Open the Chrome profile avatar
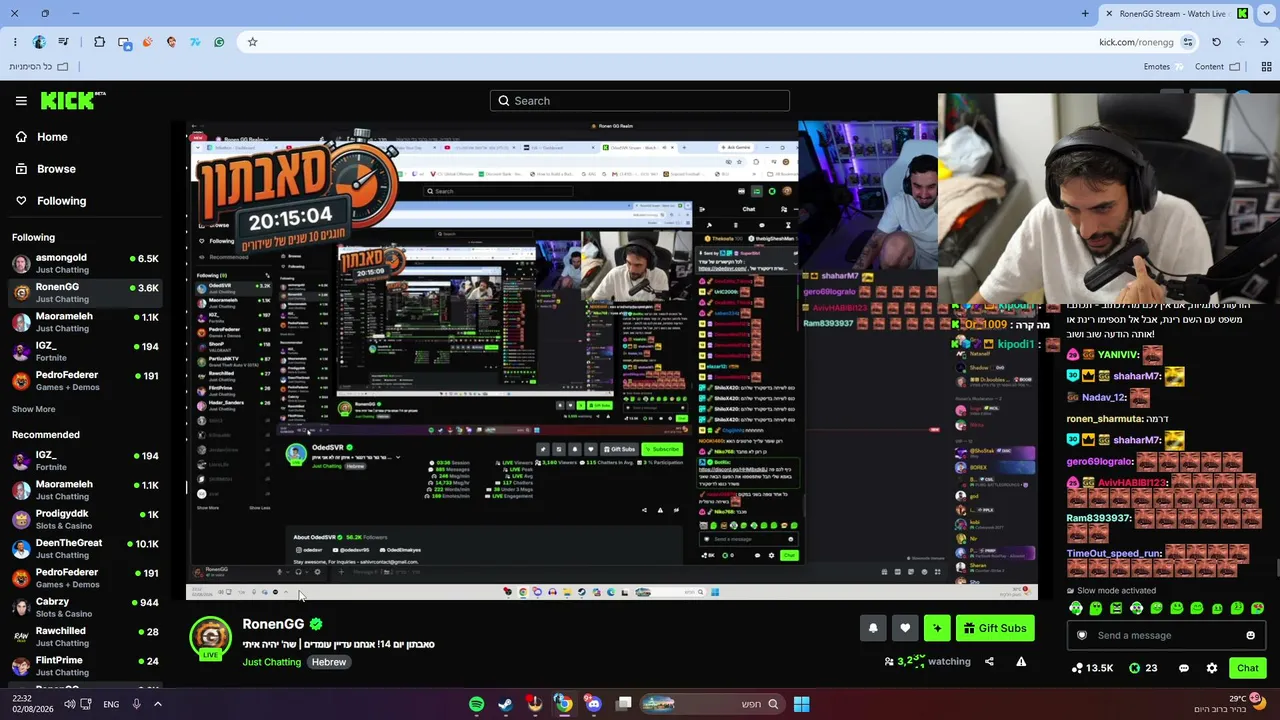 point(39,42)
